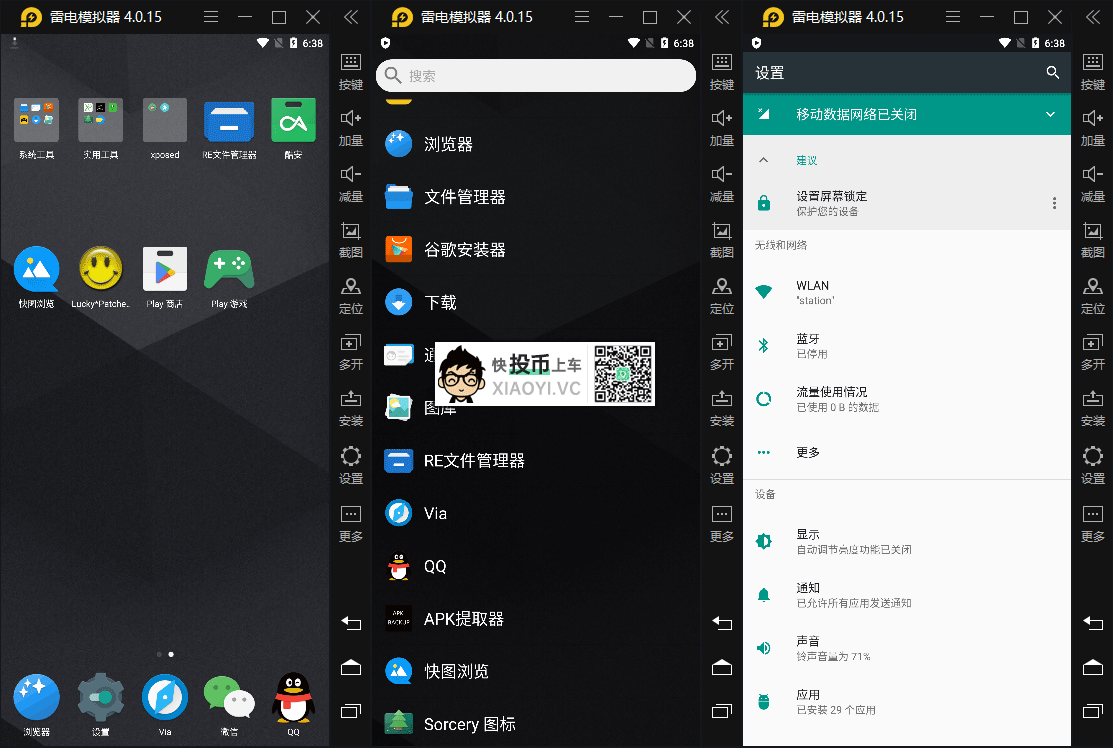Click 减量 volume down in middle emulator sidebar
The width and height of the screenshot is (1113, 748).
point(722,184)
